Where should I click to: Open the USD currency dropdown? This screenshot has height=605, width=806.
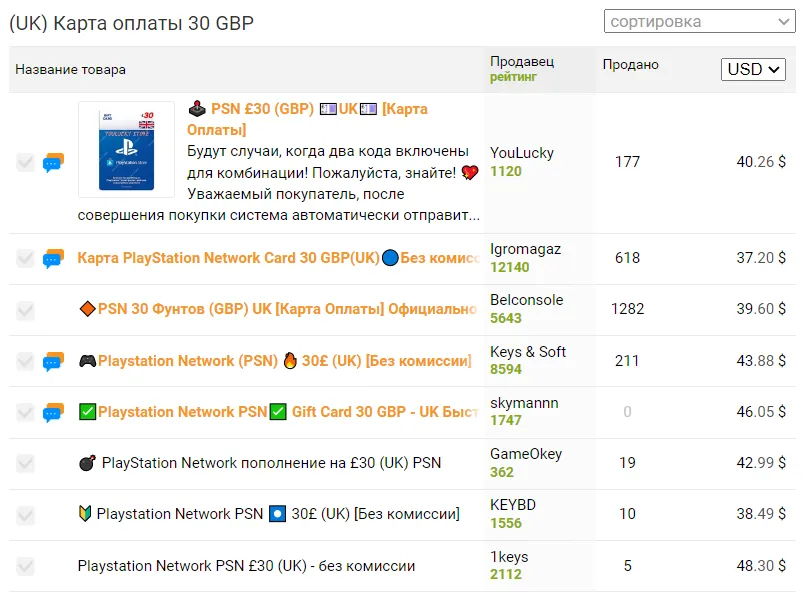click(753, 69)
